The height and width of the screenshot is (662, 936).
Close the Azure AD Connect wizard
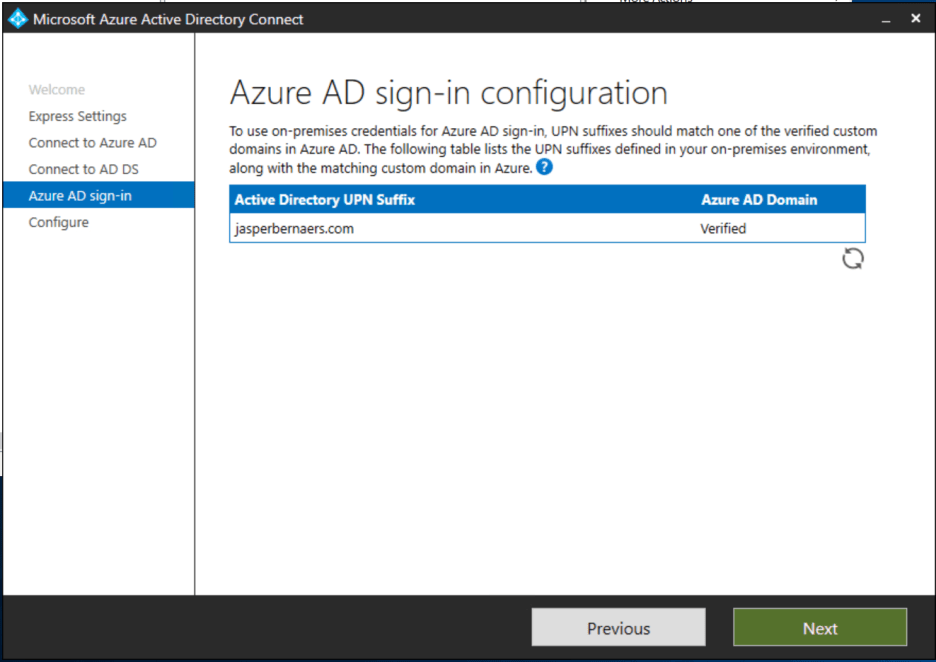tap(915, 17)
